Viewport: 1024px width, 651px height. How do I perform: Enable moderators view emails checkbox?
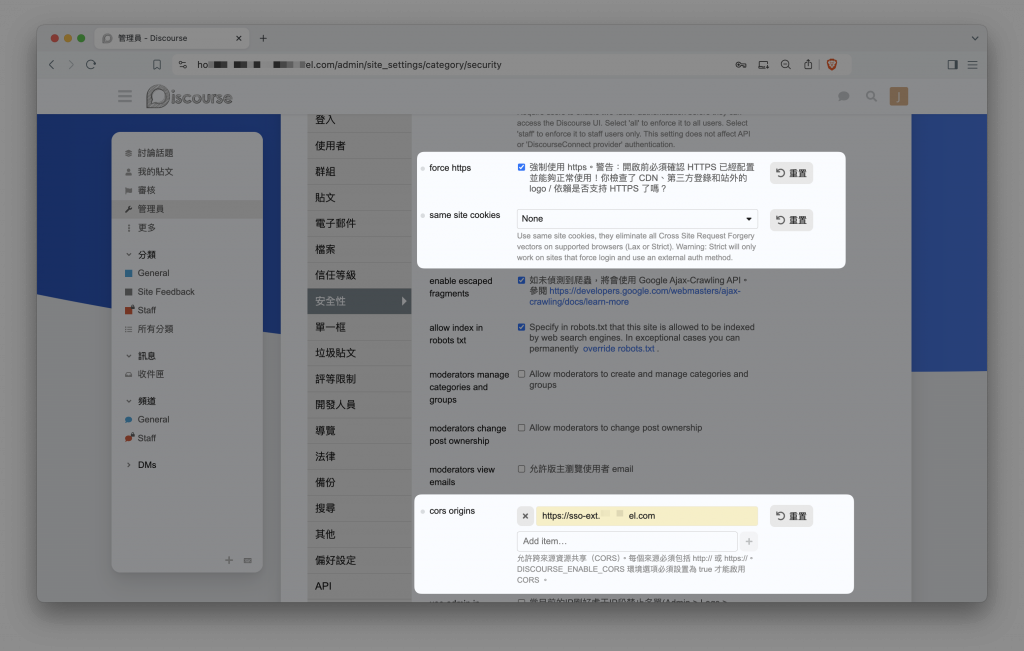pyautogui.click(x=521, y=469)
